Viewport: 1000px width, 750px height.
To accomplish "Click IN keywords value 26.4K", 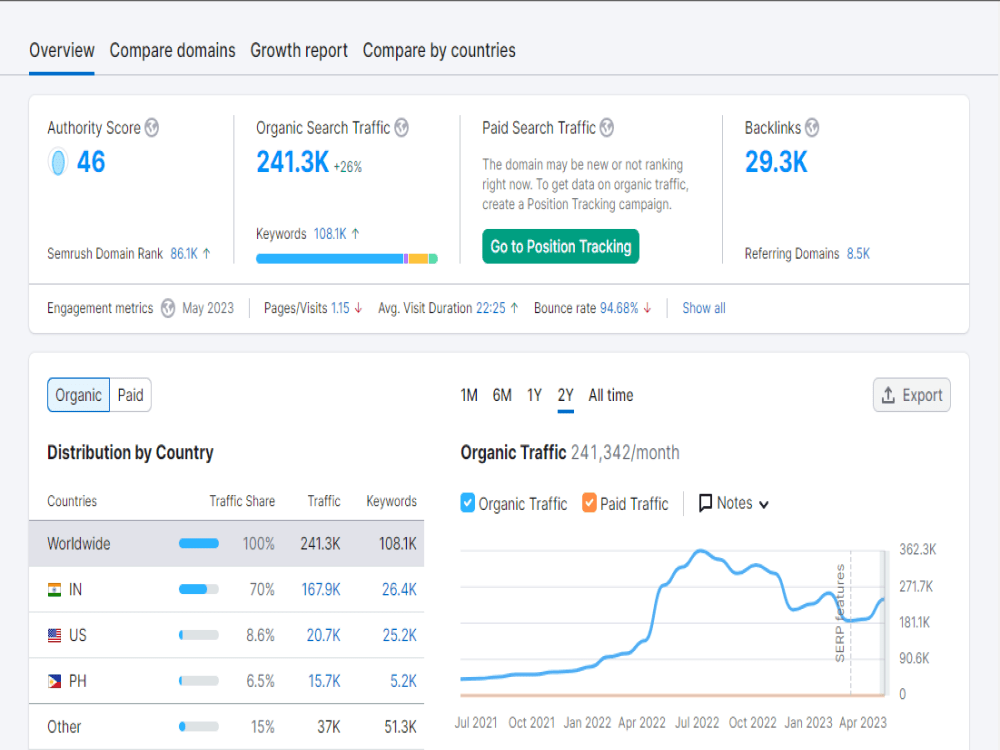I will coord(399,590).
